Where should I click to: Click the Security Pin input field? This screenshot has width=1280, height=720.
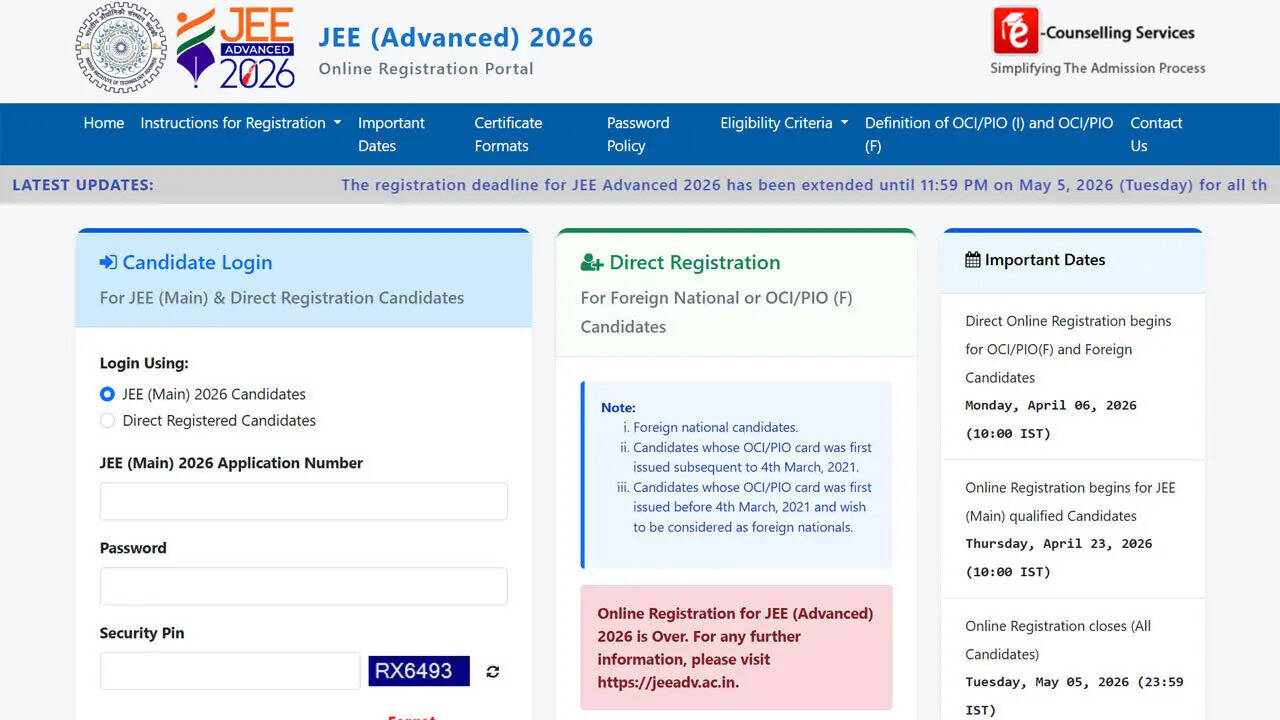pyautogui.click(x=230, y=671)
